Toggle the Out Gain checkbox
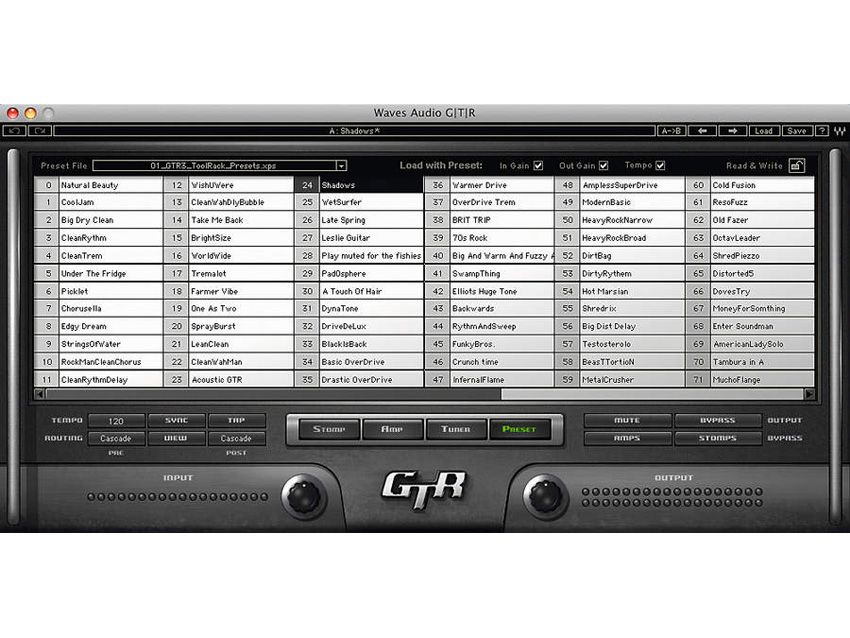This screenshot has height=638, width=850. [x=603, y=165]
